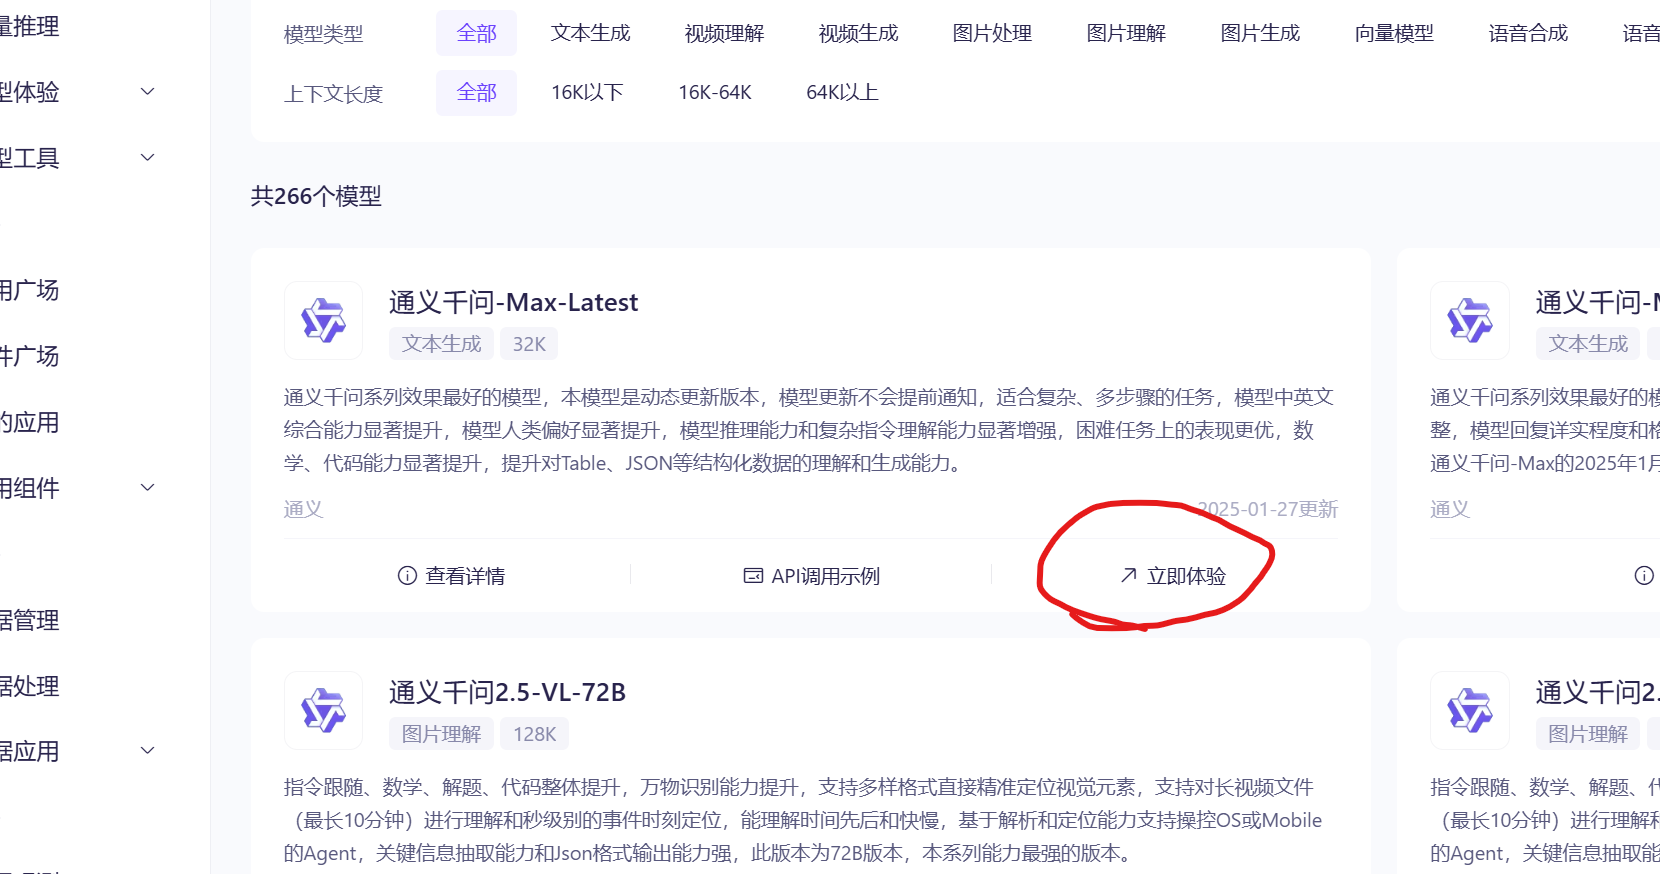Filter context length to 64K以上
The height and width of the screenshot is (874, 1660).
click(842, 92)
